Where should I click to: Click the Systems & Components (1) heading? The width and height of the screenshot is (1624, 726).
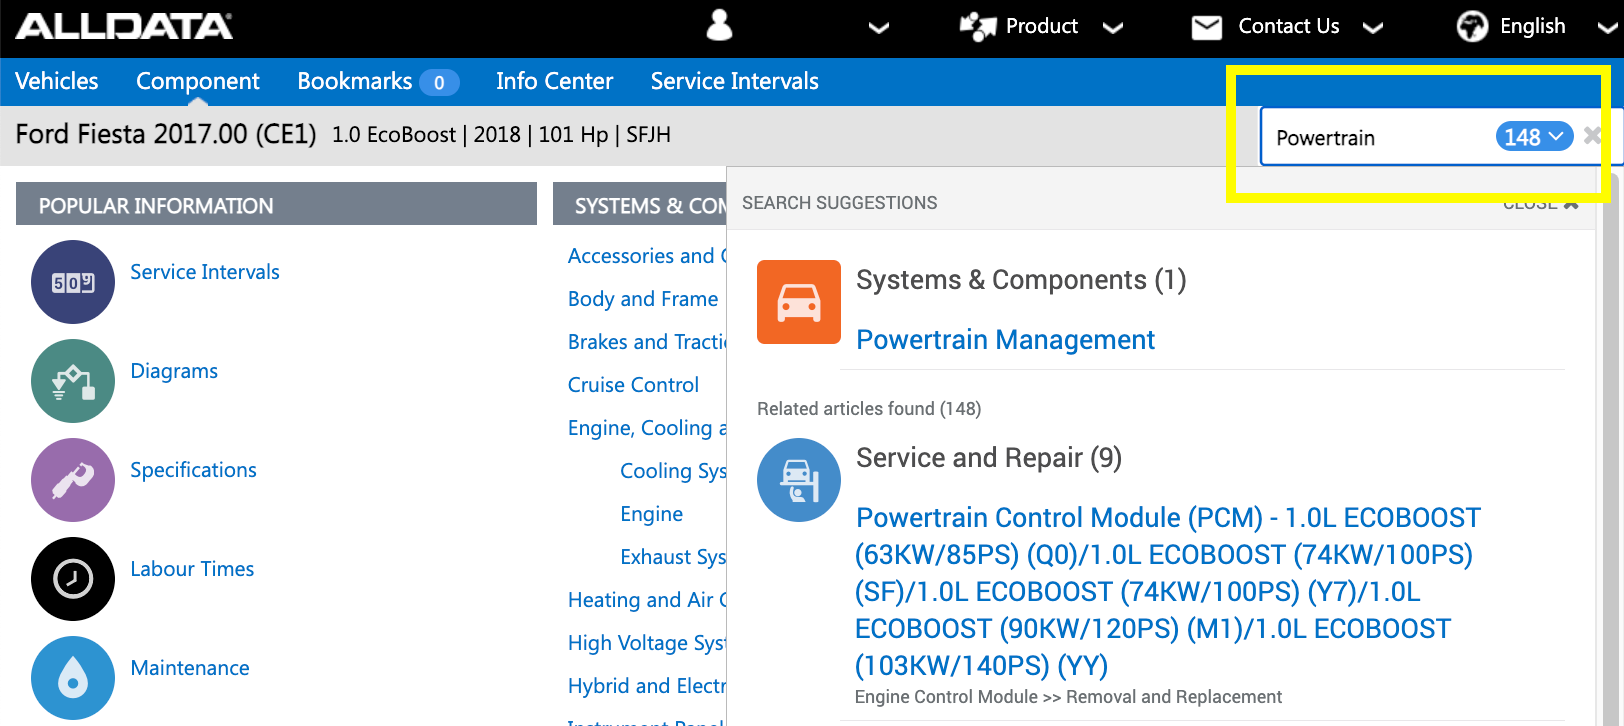1021,280
